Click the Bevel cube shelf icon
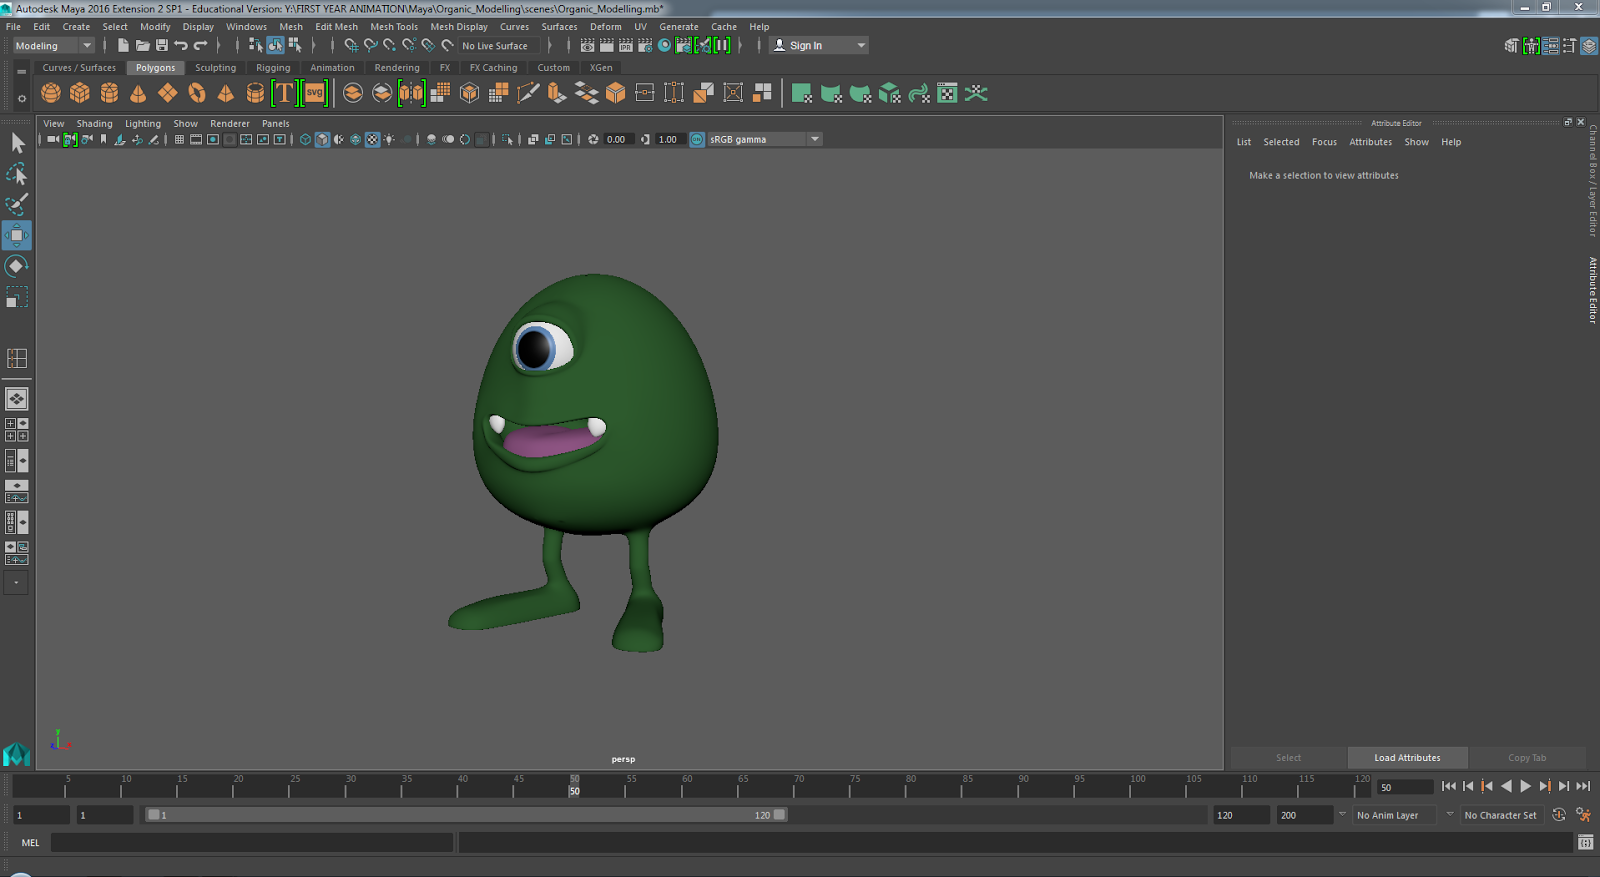The height and width of the screenshot is (877, 1600). 616,93
